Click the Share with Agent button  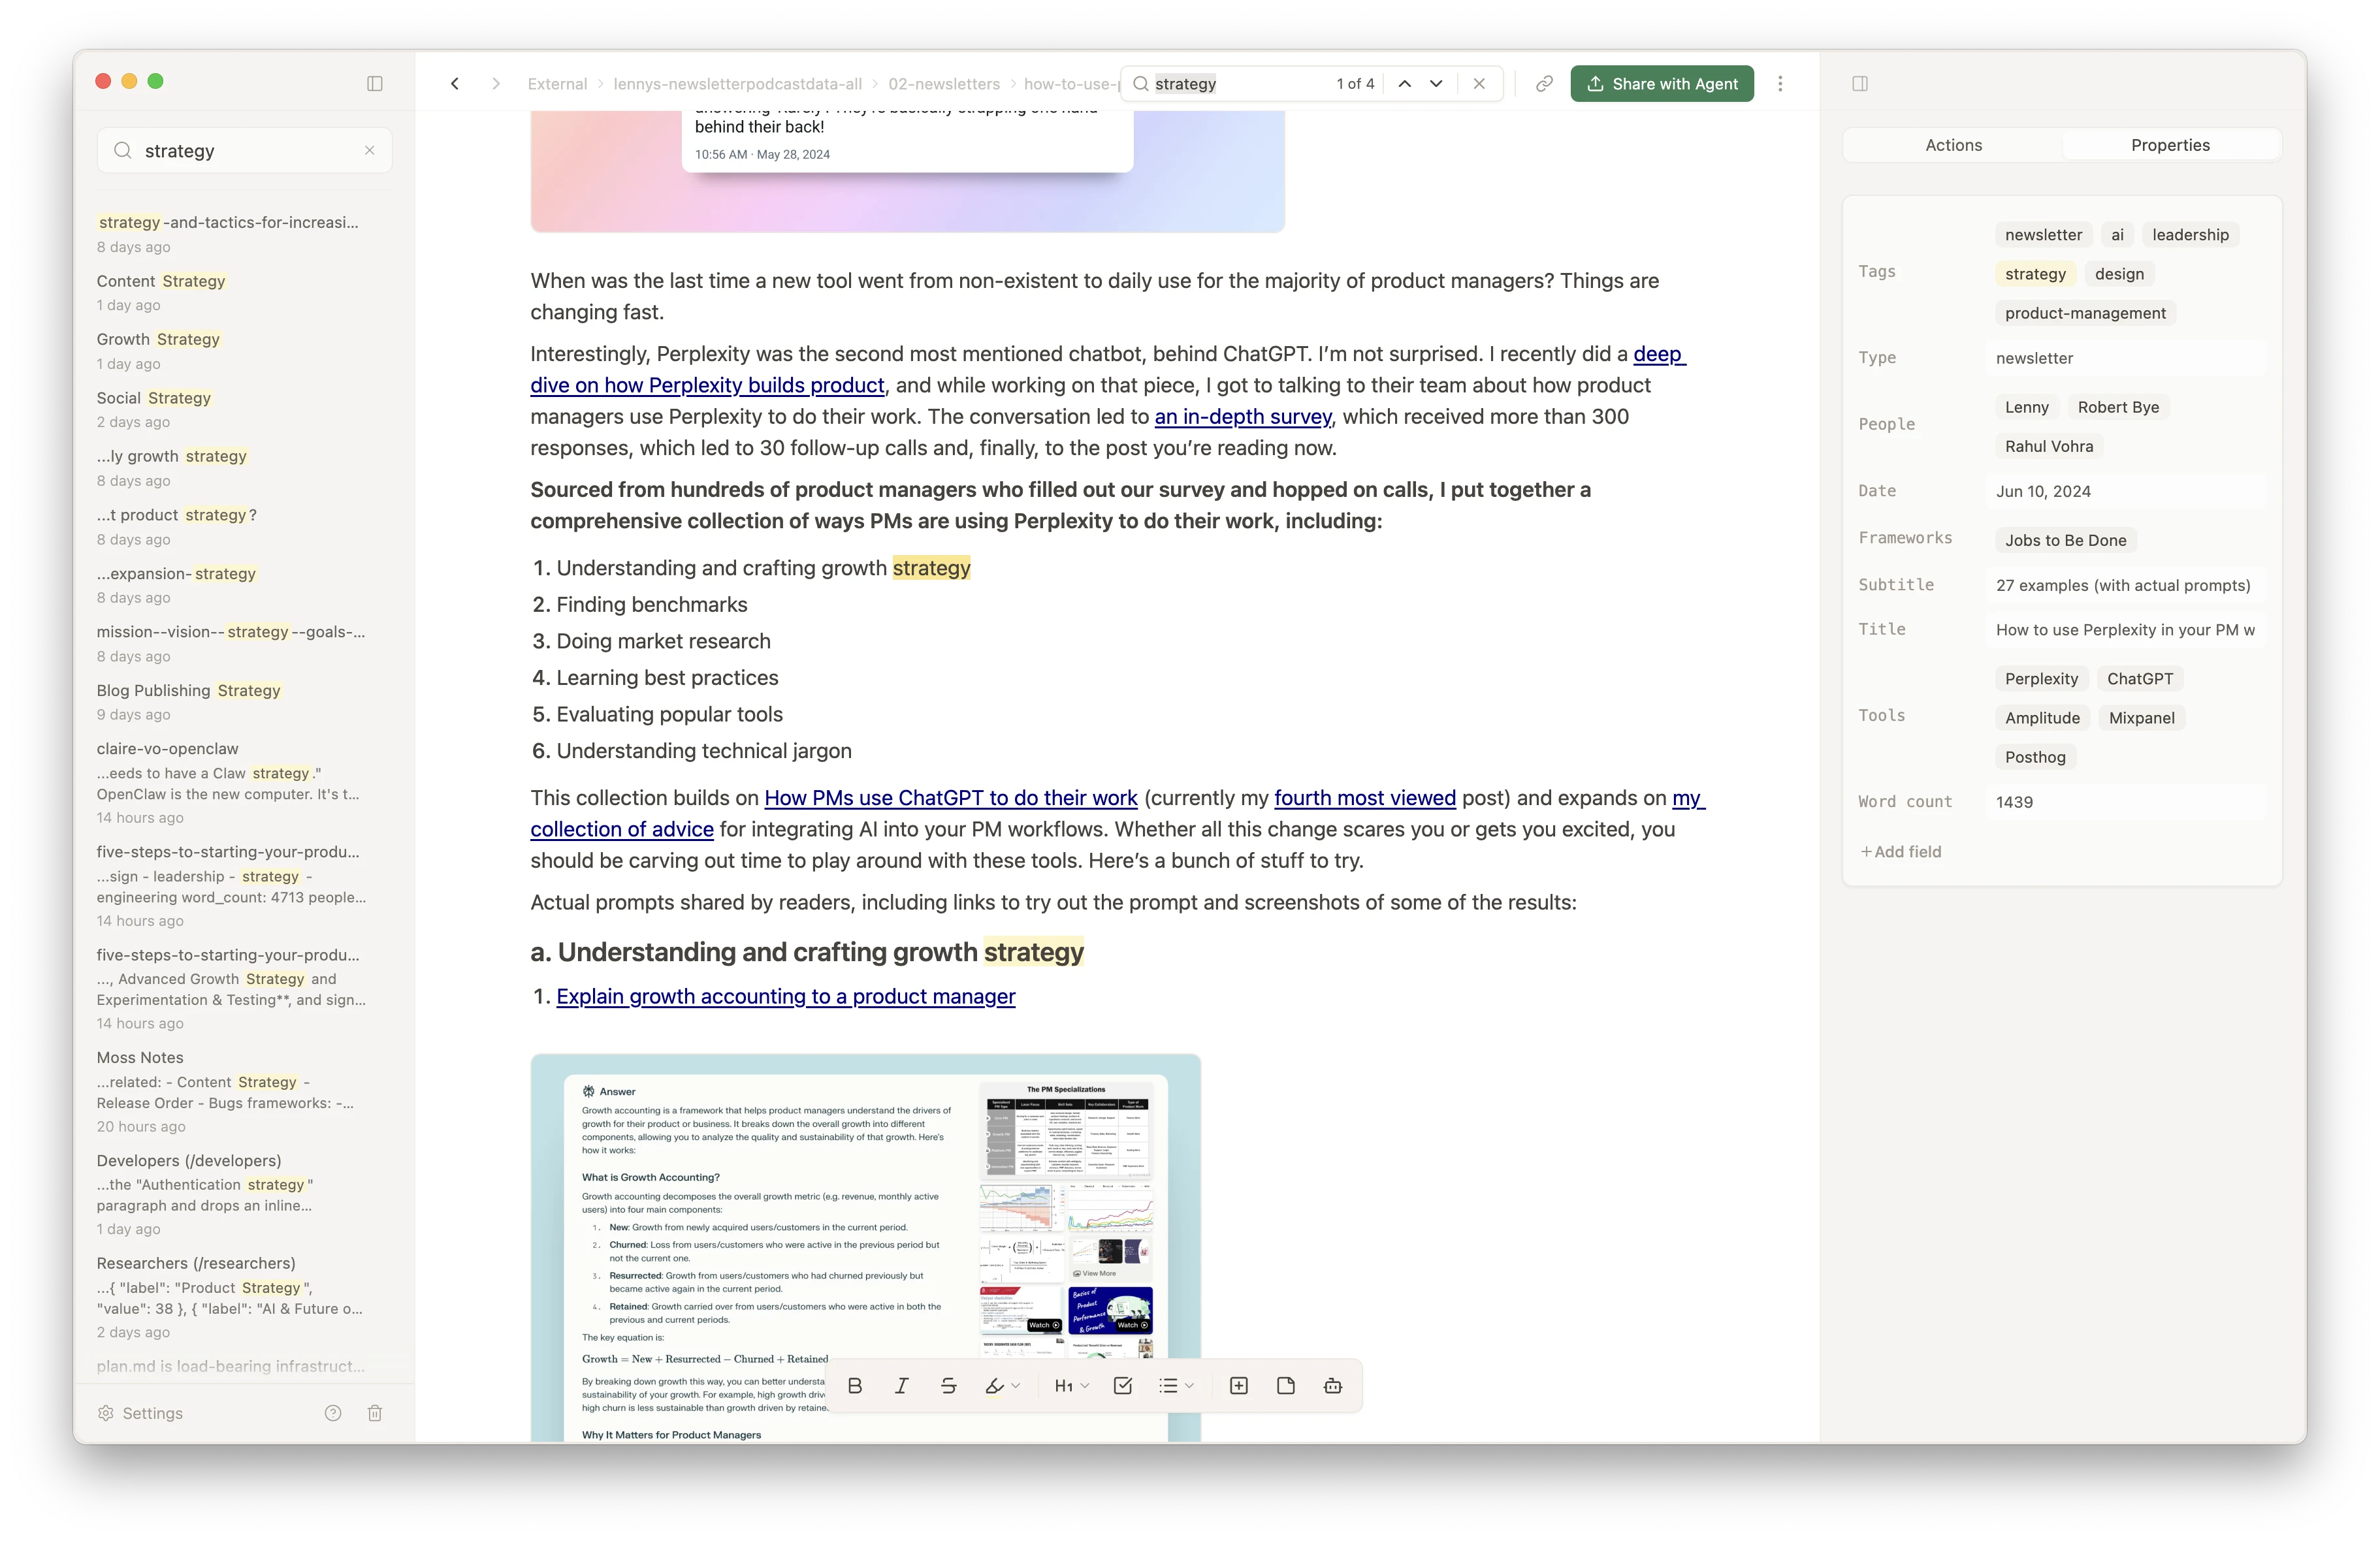click(1661, 83)
